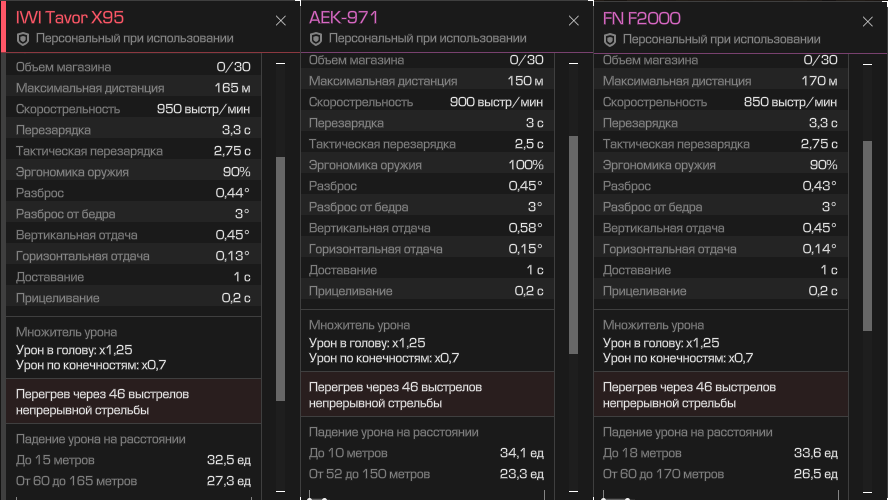Image resolution: width=888 pixels, height=500 pixels.
Task: Click FN F2000 damage 33,6 ед
Action: (x=816, y=453)
